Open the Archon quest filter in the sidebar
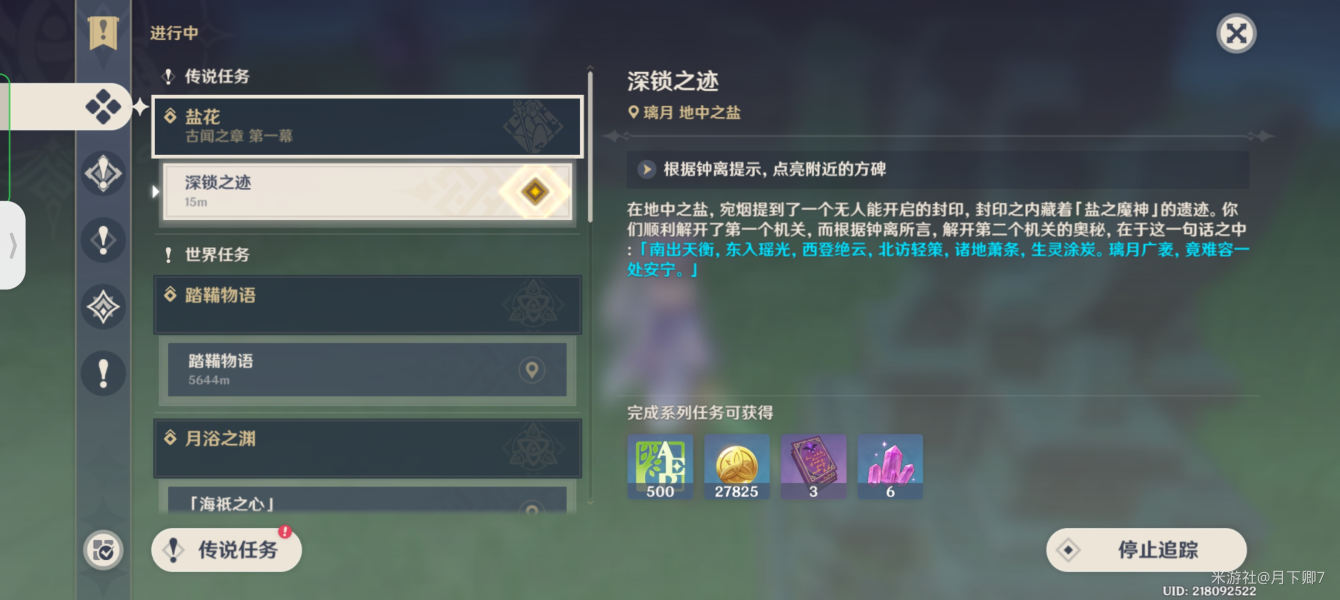The height and width of the screenshot is (600, 1340). tap(103, 174)
